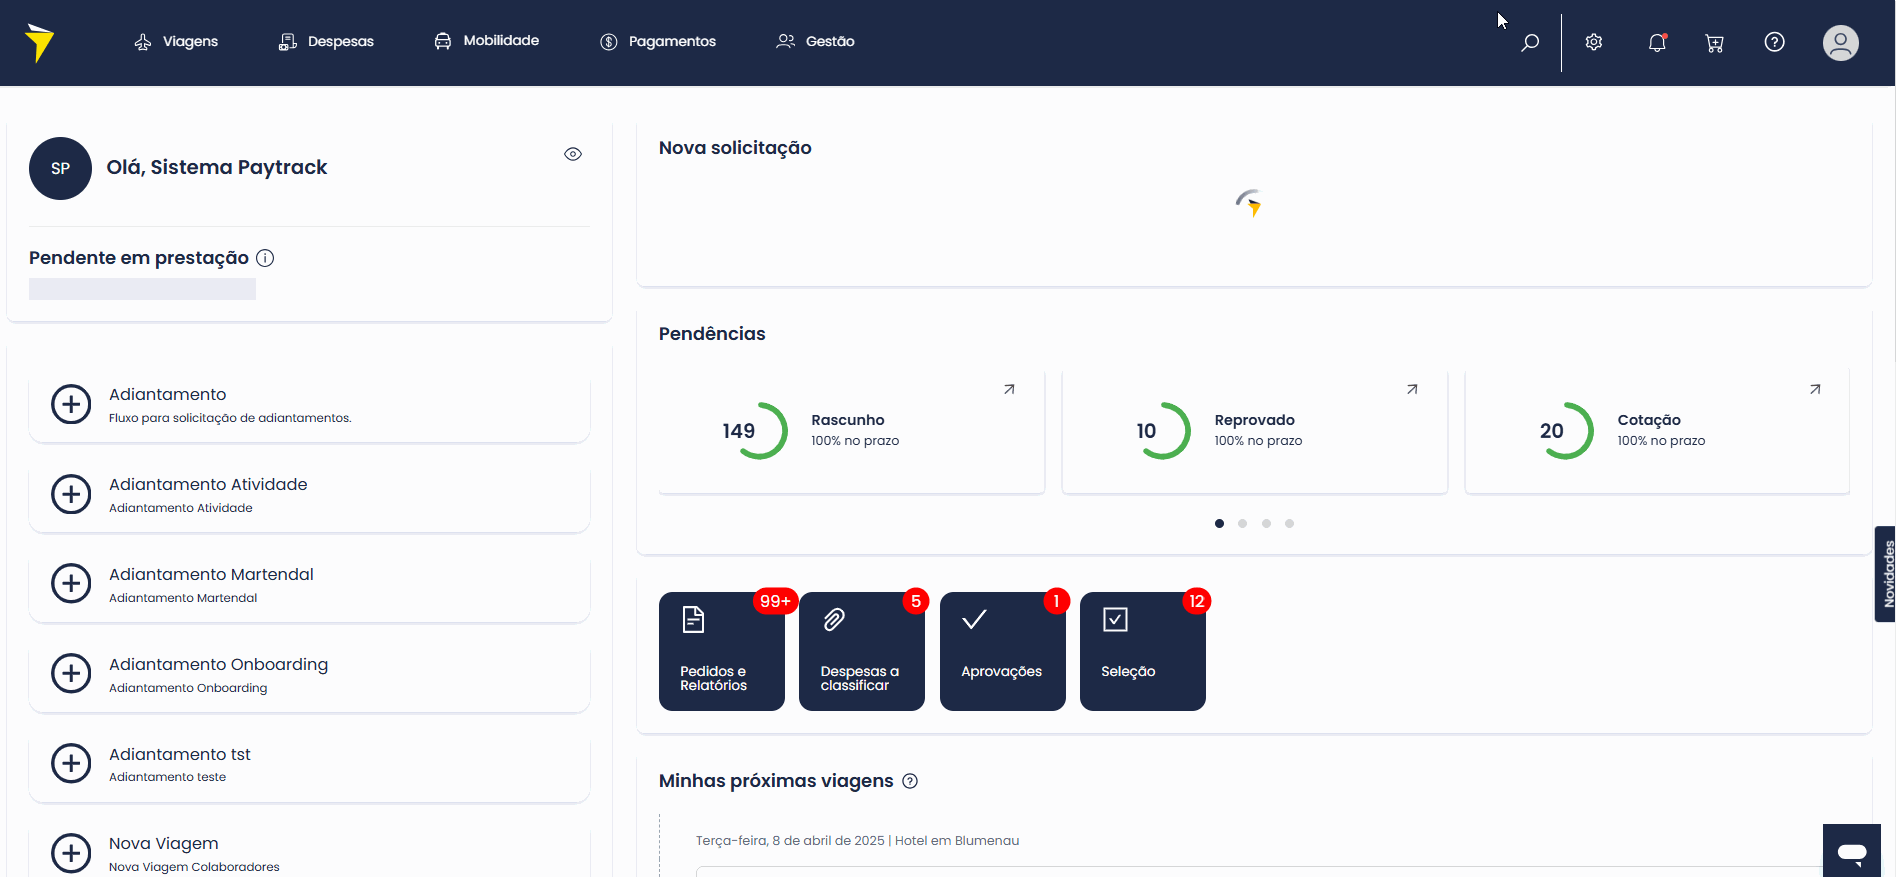Click the Paytrack logo
The image size is (1896, 877).
point(39,42)
